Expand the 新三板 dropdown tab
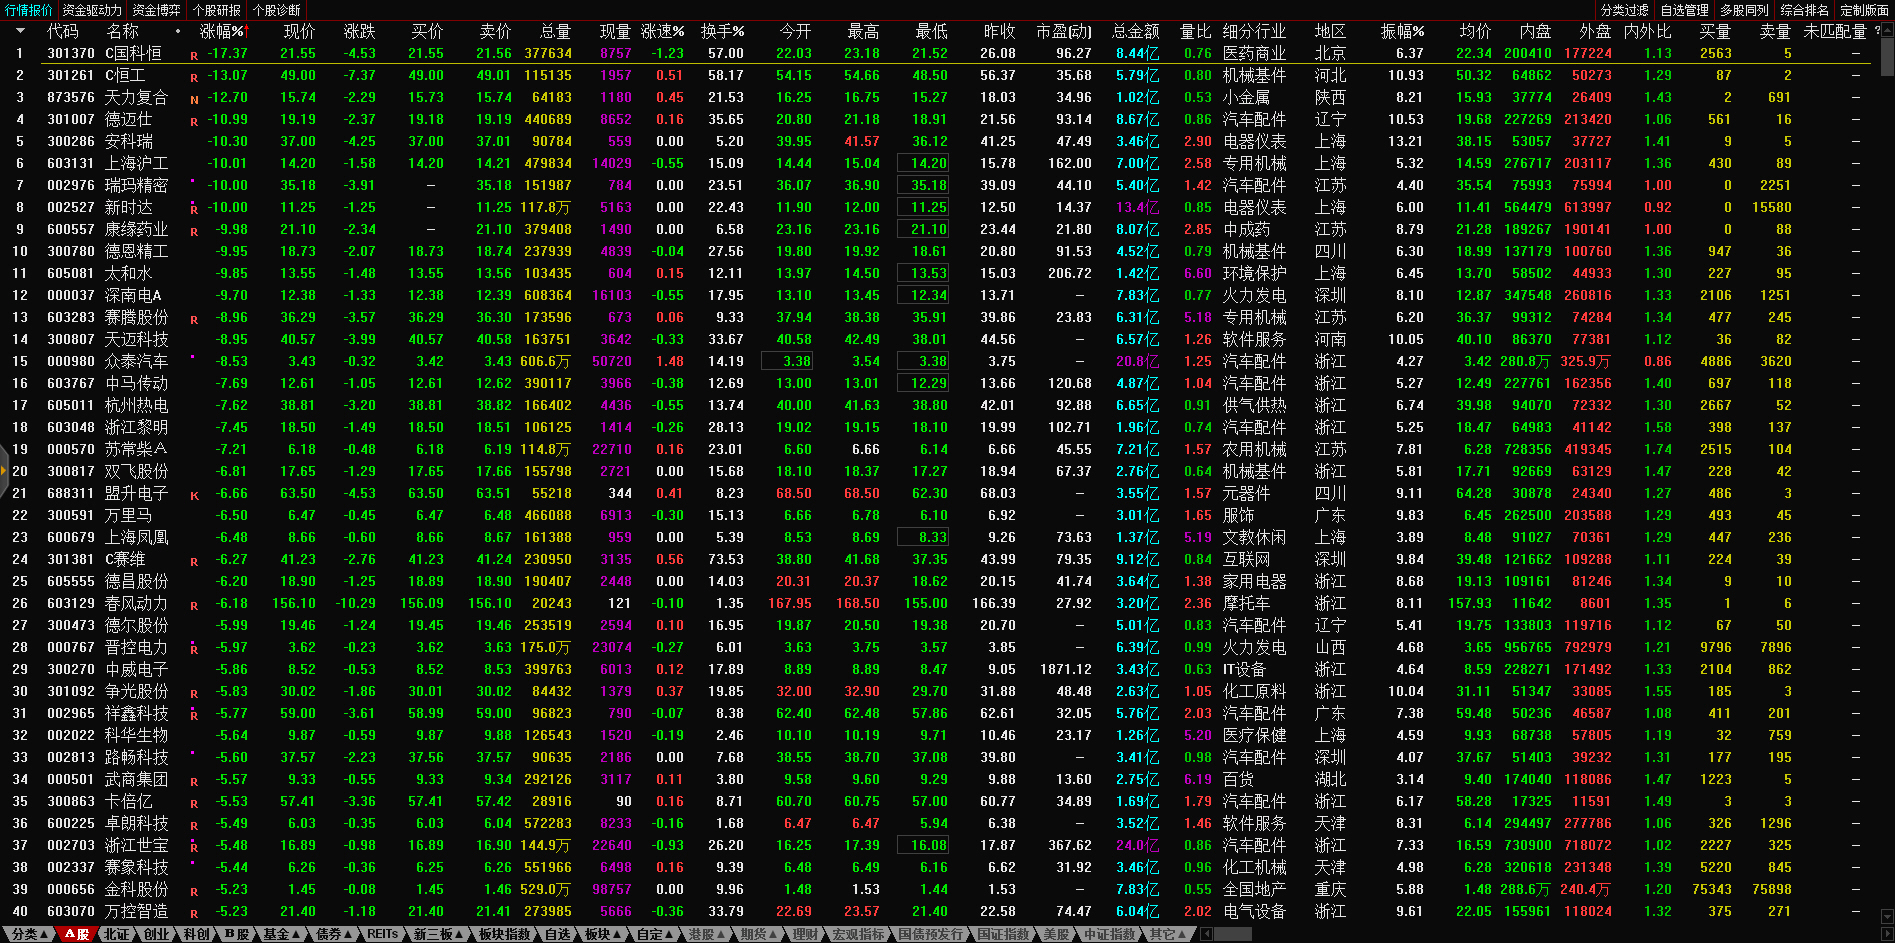This screenshot has height=943, width=1895. coord(438,934)
